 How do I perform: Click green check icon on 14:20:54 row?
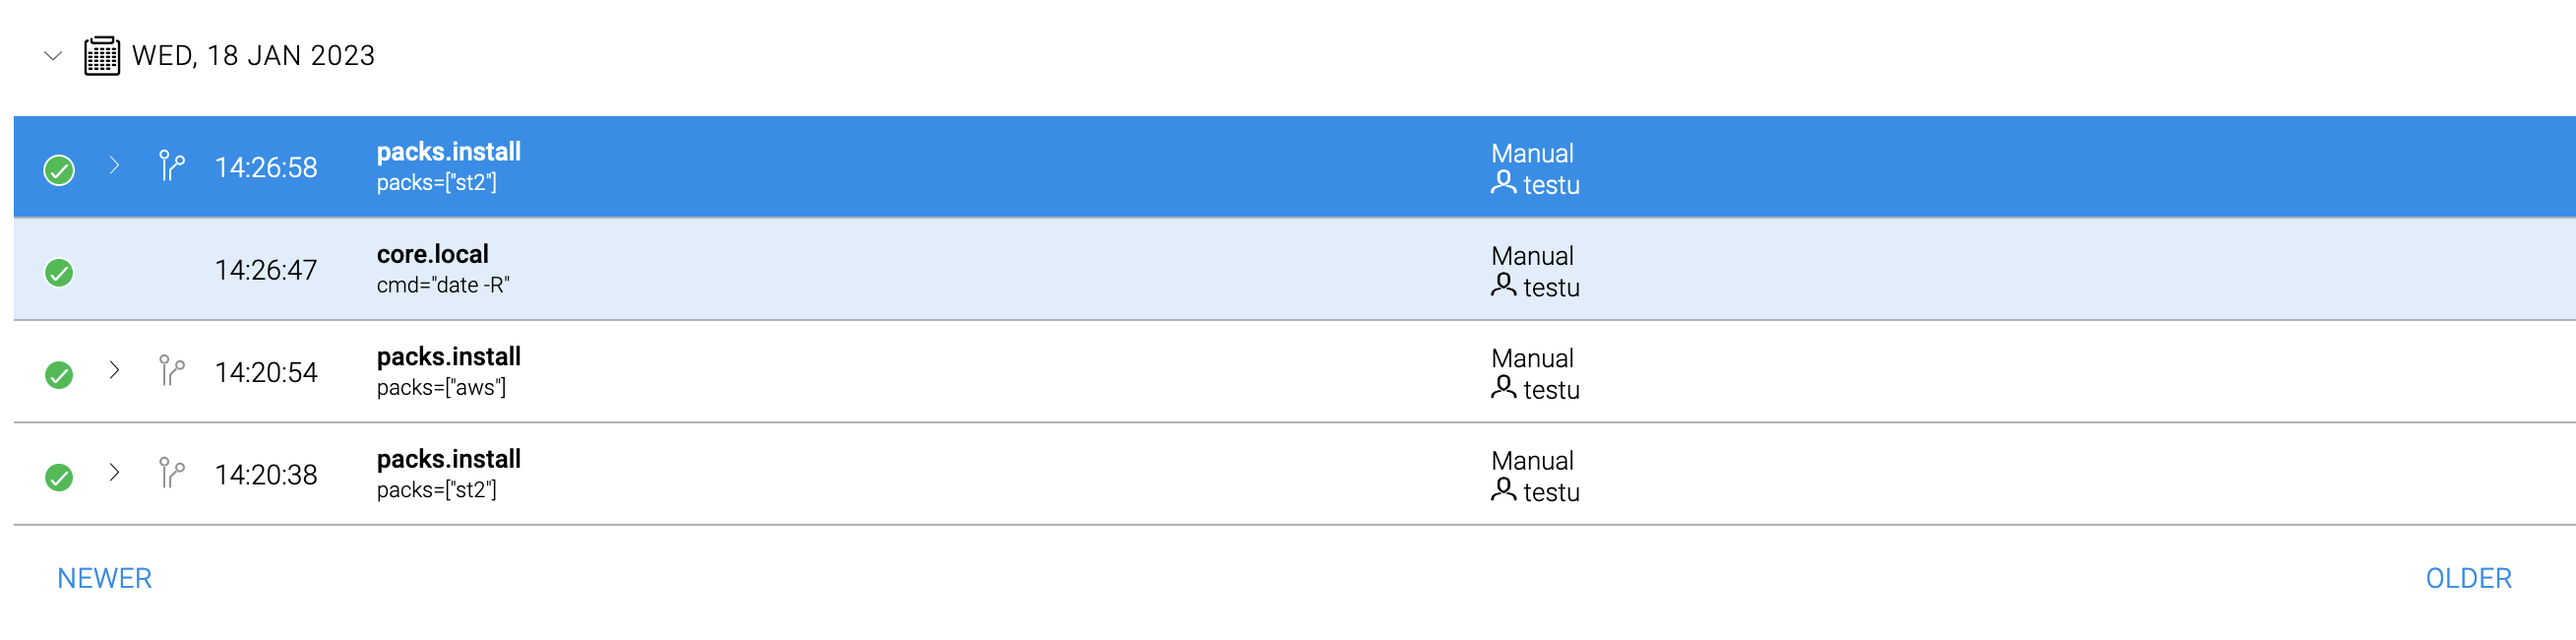click(59, 375)
